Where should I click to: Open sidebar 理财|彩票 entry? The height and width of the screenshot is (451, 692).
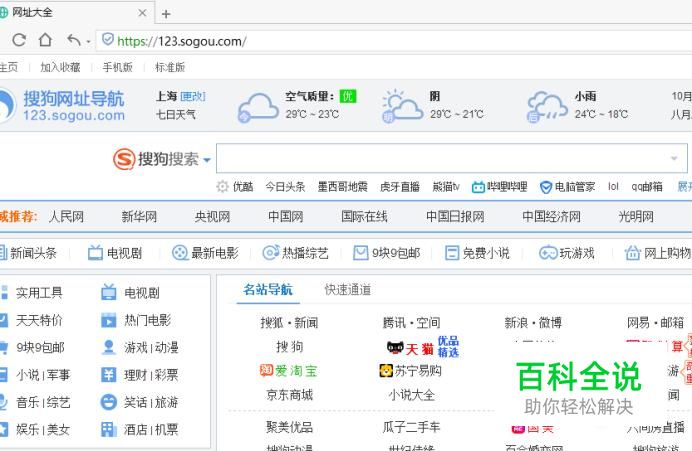click(139, 375)
